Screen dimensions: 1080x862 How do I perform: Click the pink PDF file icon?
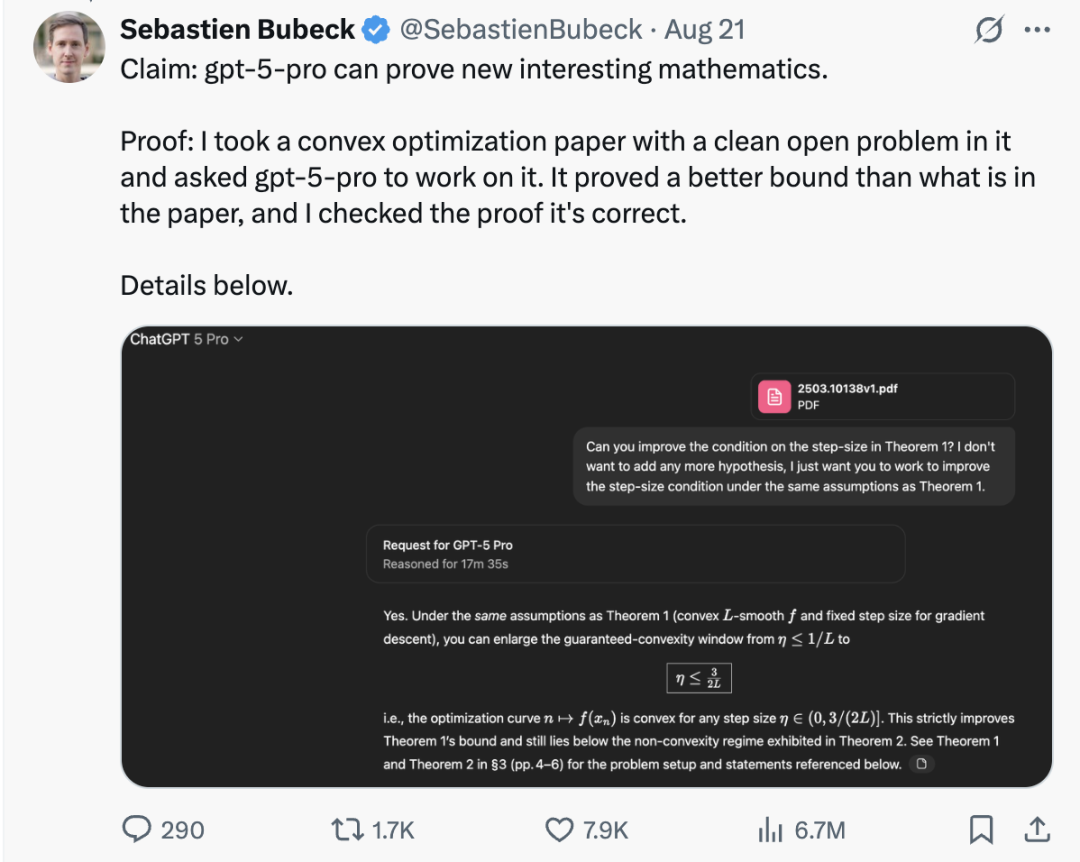(773, 397)
